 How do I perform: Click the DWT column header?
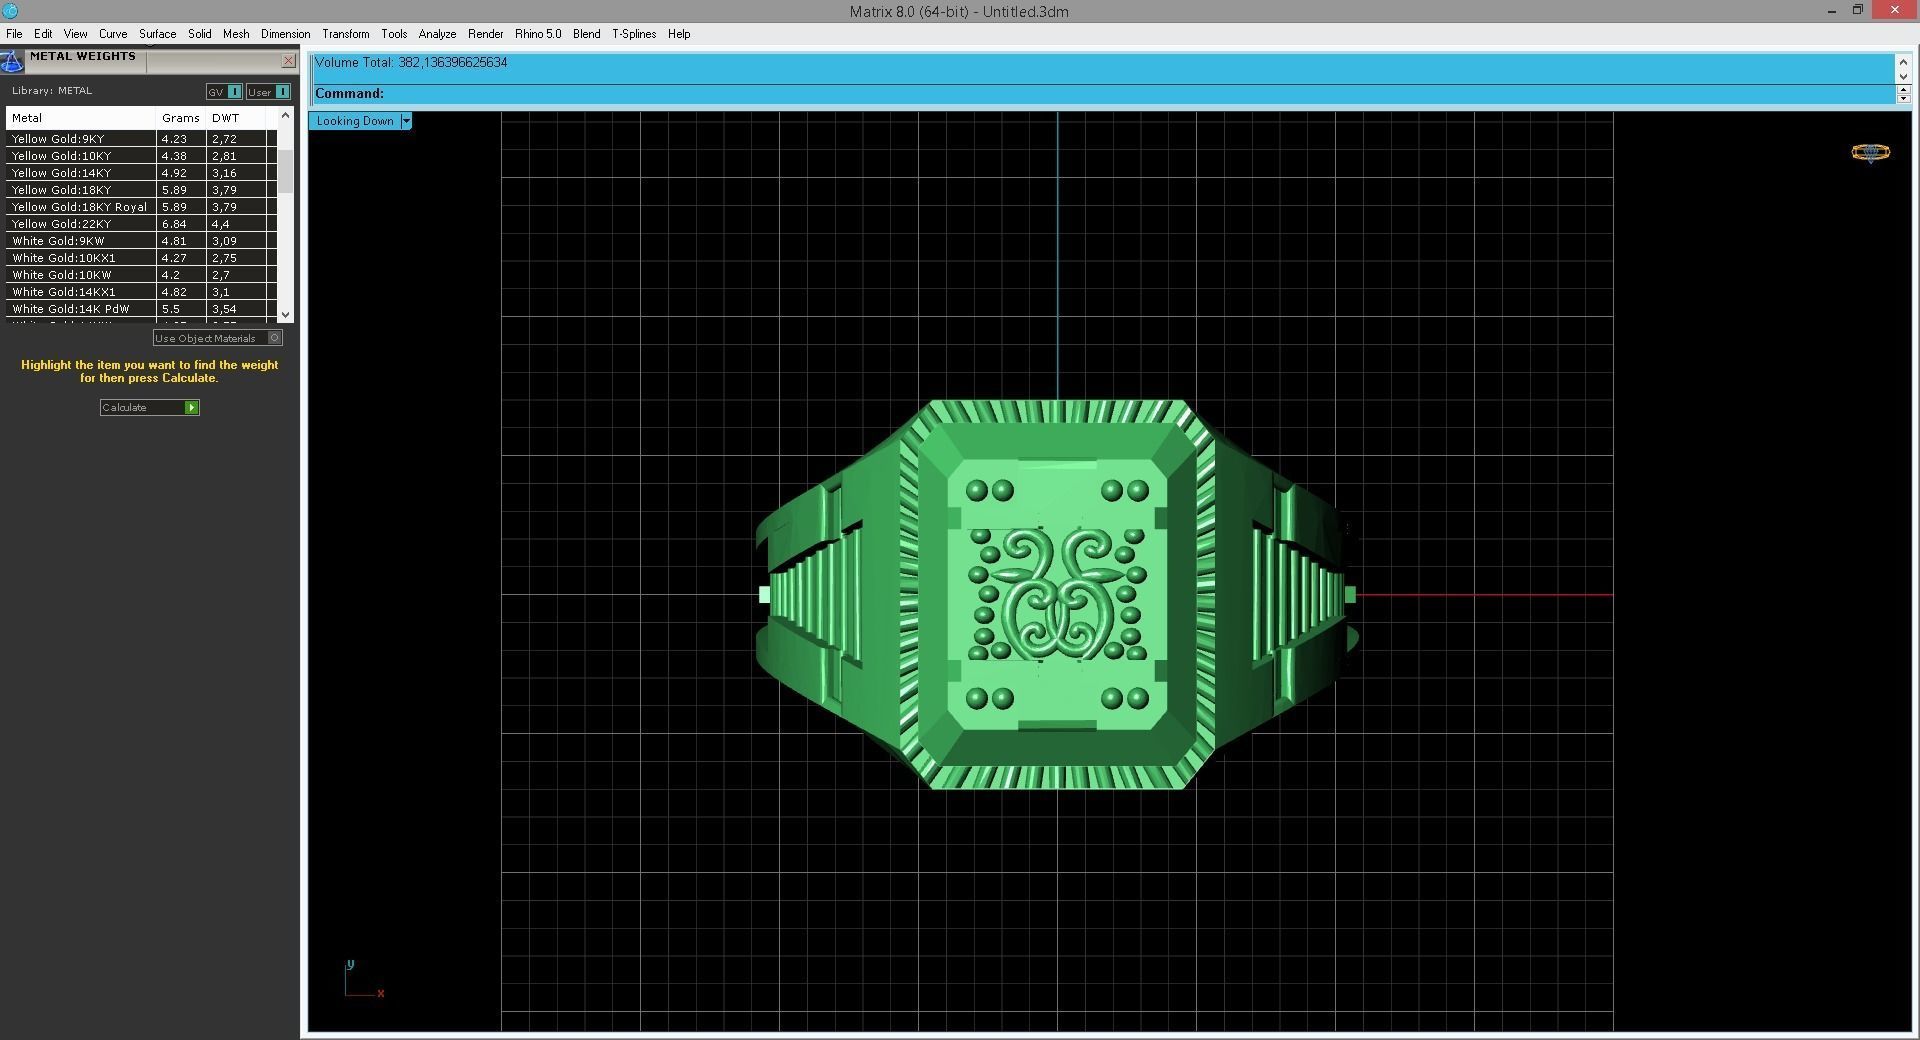(x=236, y=118)
